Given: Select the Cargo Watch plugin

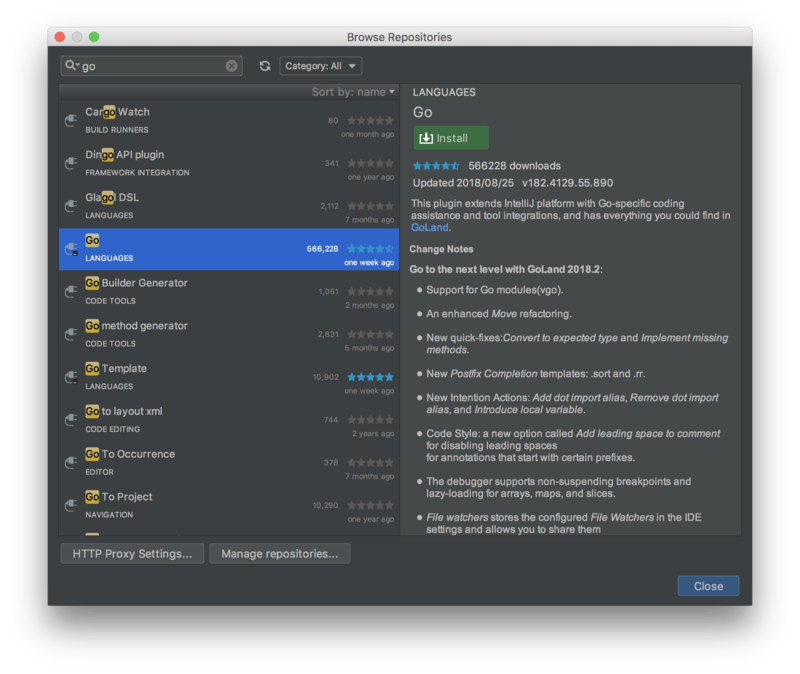Looking at the screenshot, I should [x=229, y=121].
